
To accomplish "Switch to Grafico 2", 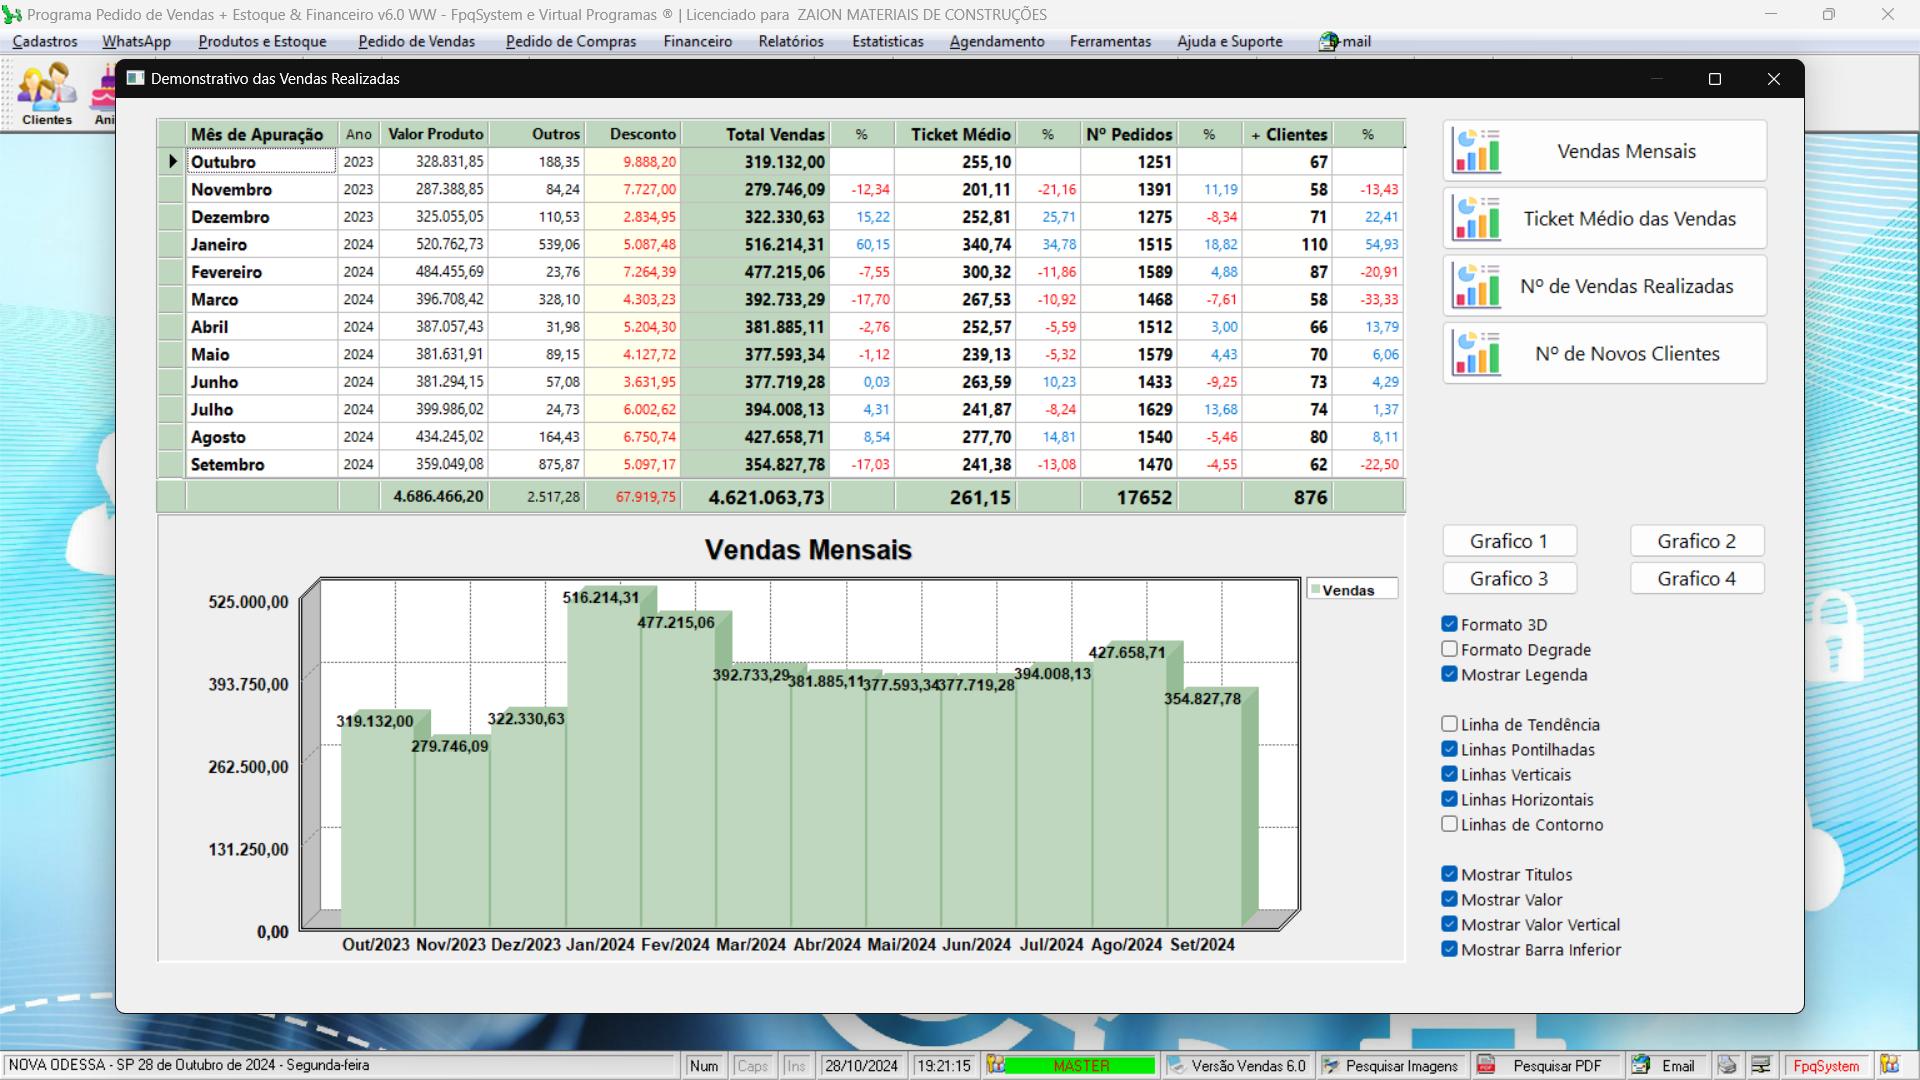I will 1696,541.
